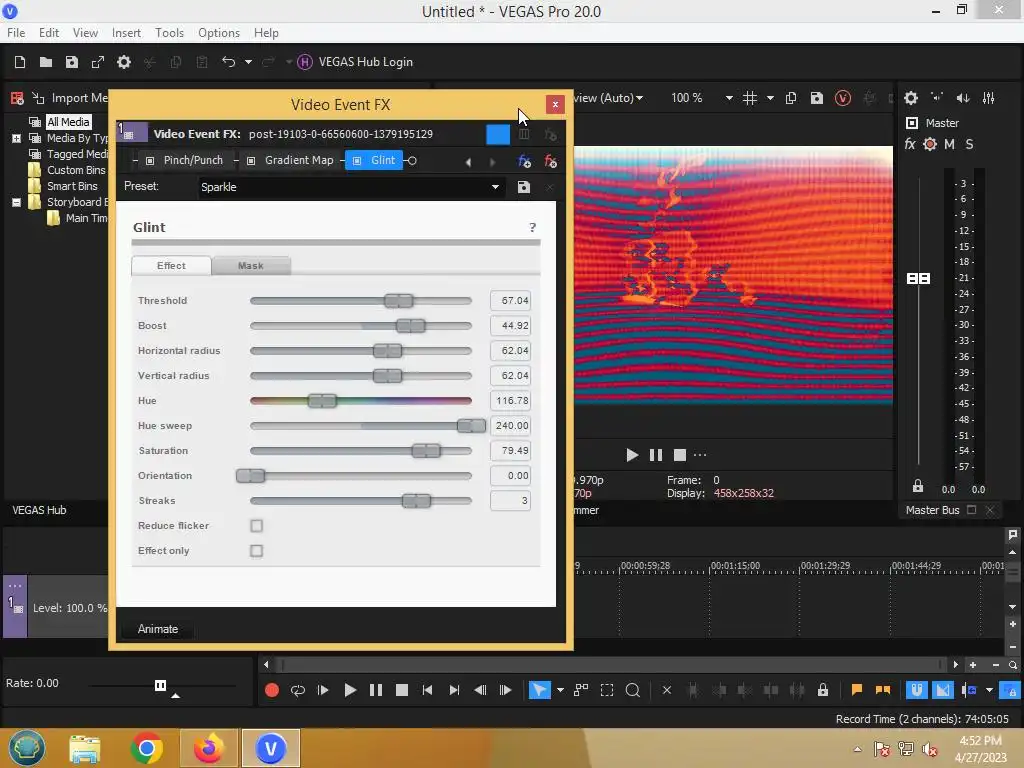This screenshot has height=768, width=1024.
Task: Toggle the preview grid overlay icon
Action: pos(750,98)
